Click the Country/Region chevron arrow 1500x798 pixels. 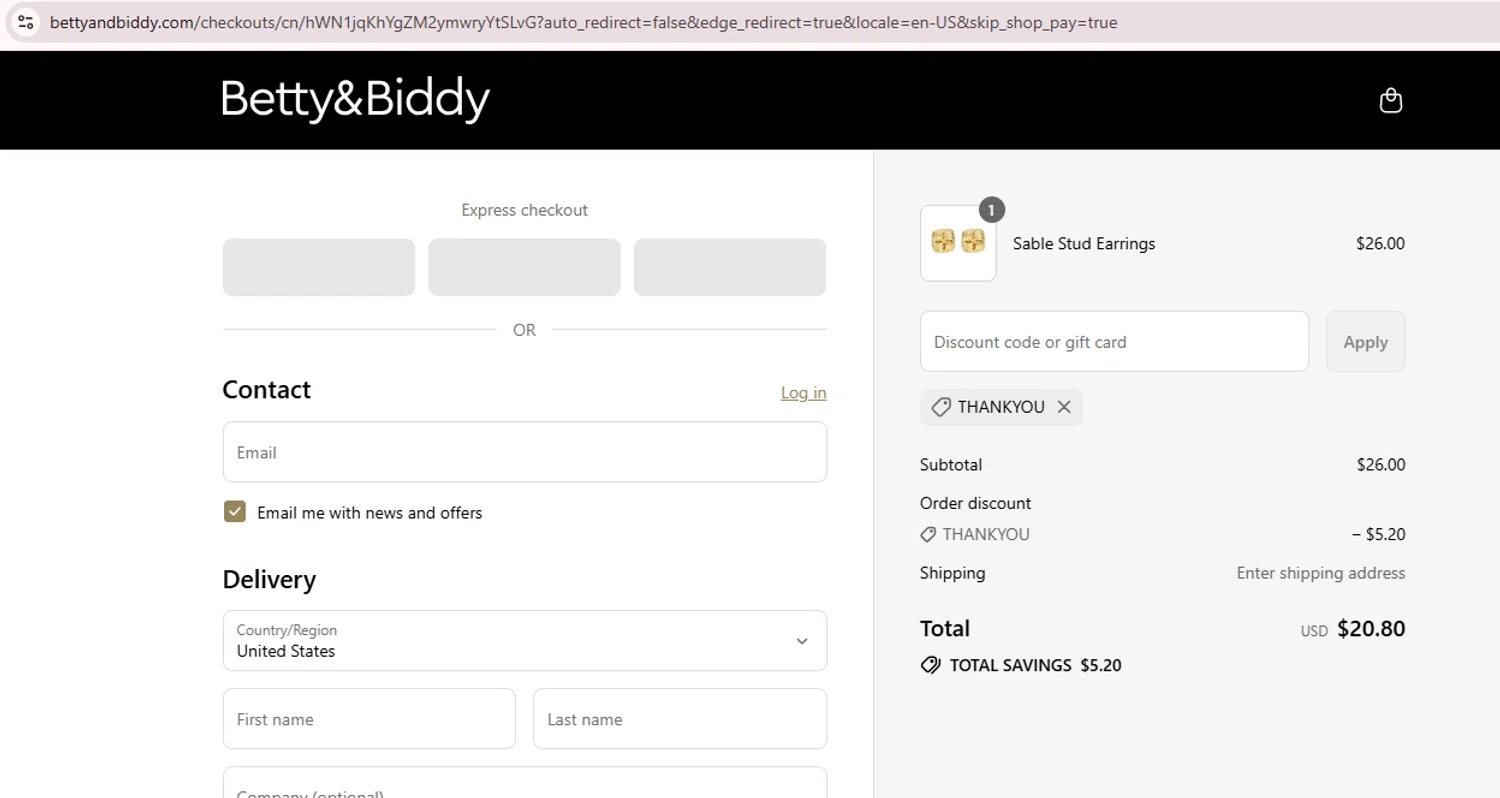coord(801,641)
